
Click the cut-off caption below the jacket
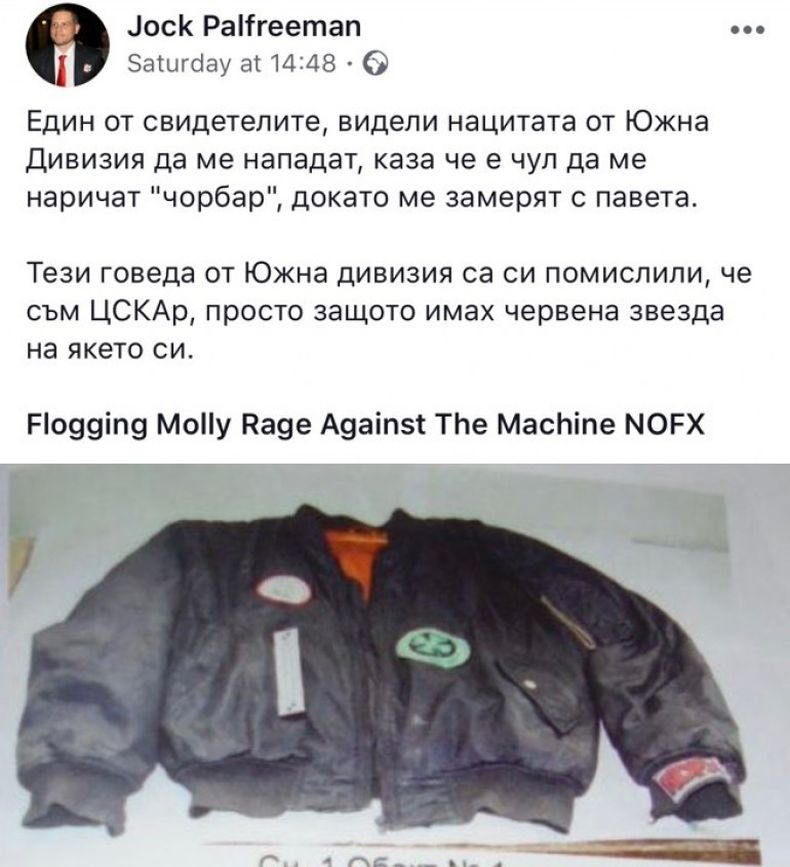point(381,862)
